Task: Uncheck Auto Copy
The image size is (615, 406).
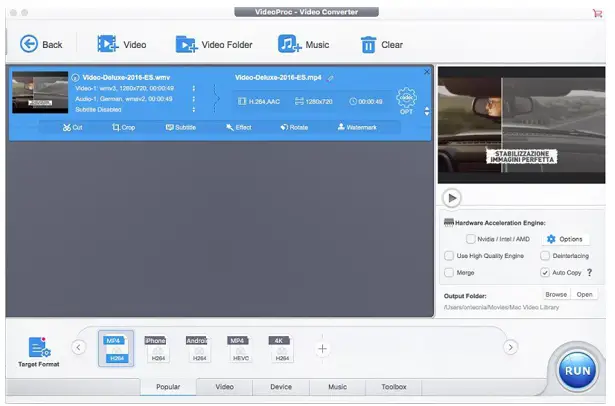Action: pos(545,272)
